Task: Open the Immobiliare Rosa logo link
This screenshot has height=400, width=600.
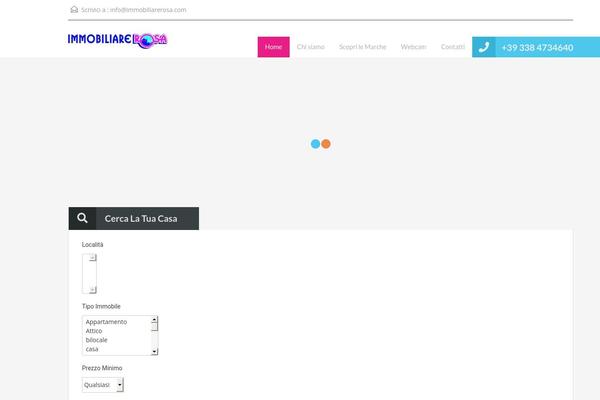Action: click(117, 40)
